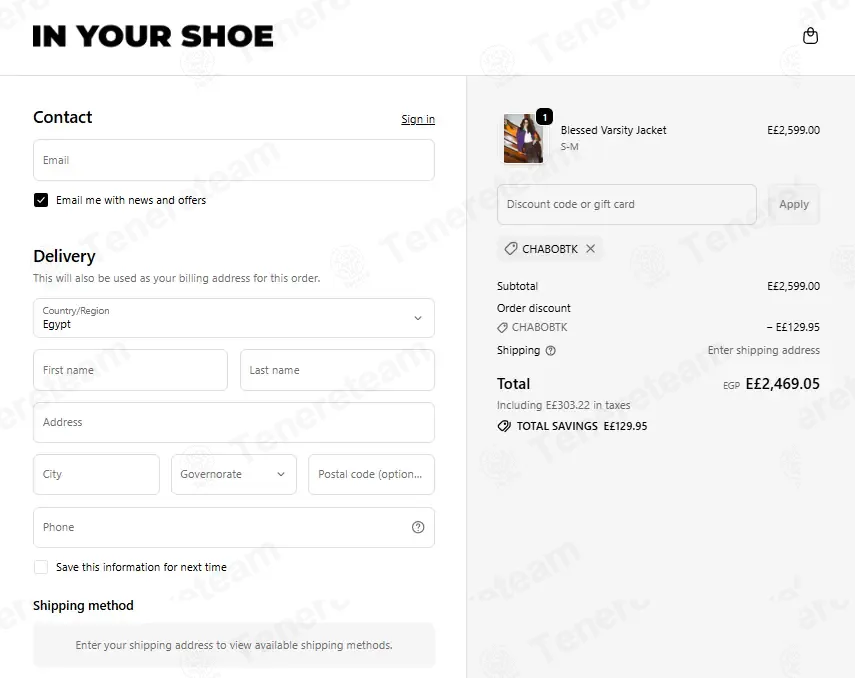Focus the Phone number field
The width and height of the screenshot is (855, 678).
[x=234, y=527]
